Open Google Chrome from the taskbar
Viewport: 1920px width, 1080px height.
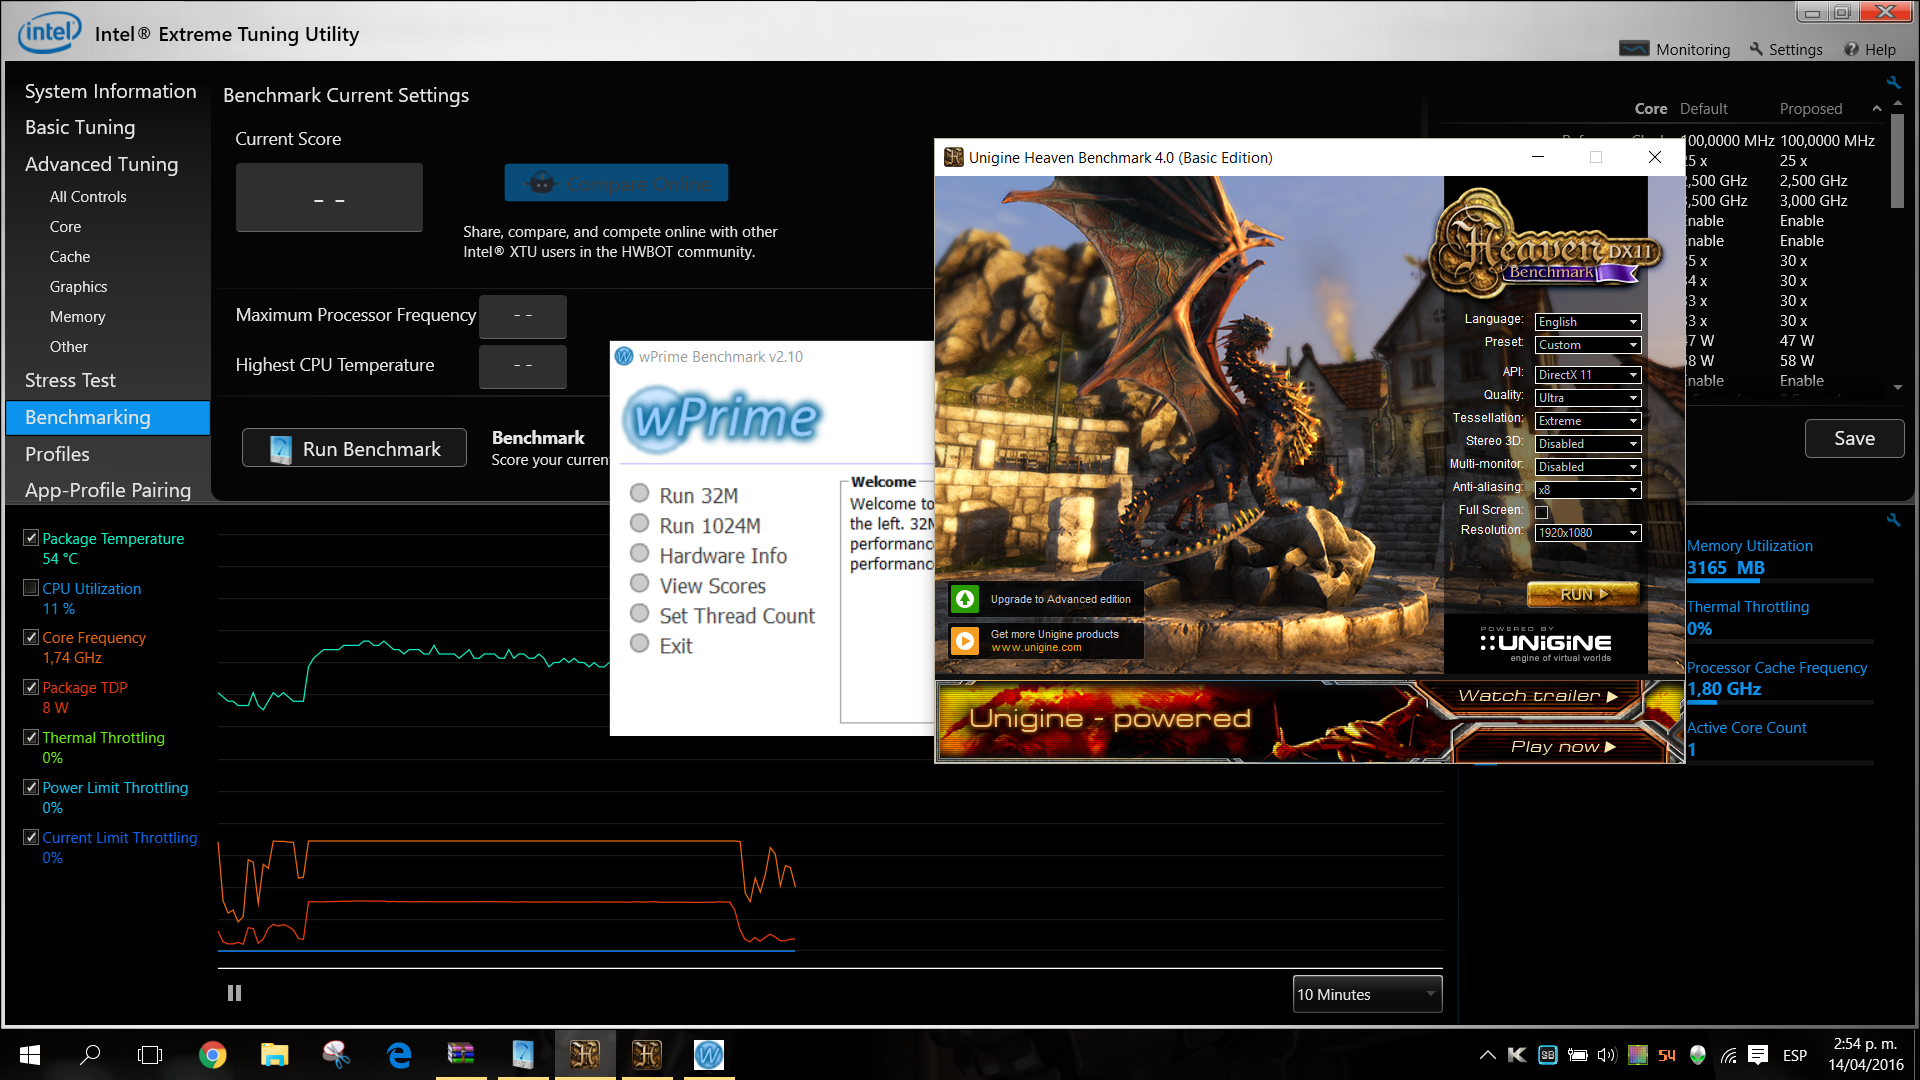212,1055
